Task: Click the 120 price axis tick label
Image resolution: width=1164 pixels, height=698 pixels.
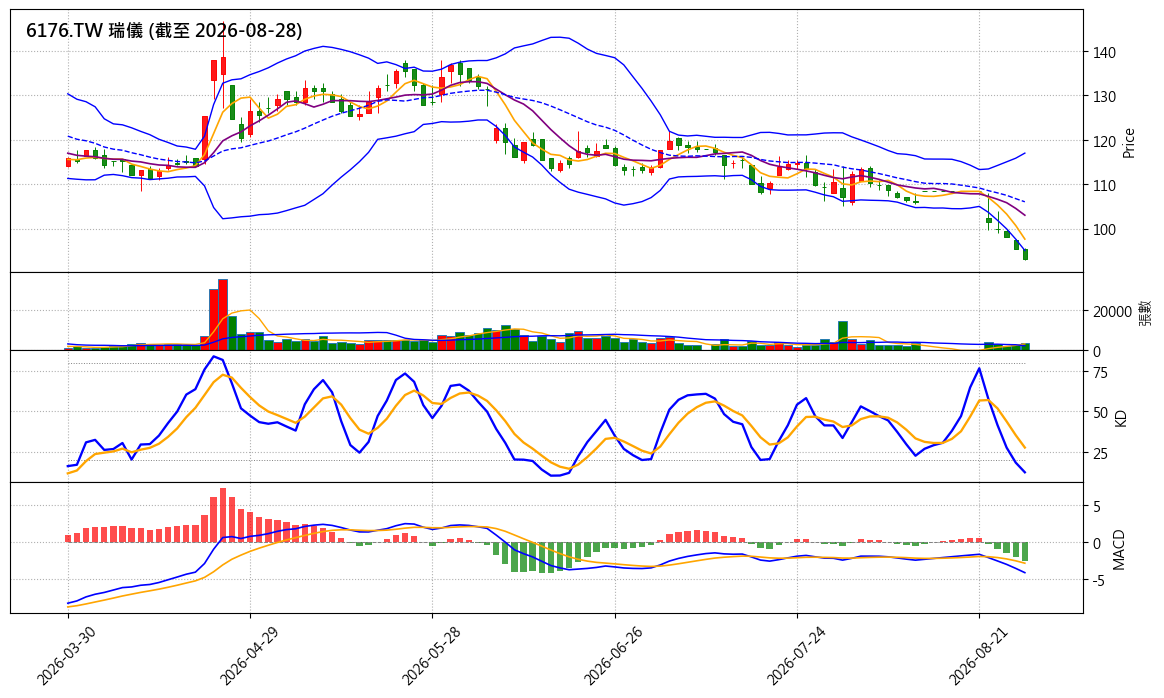Action: (1103, 141)
